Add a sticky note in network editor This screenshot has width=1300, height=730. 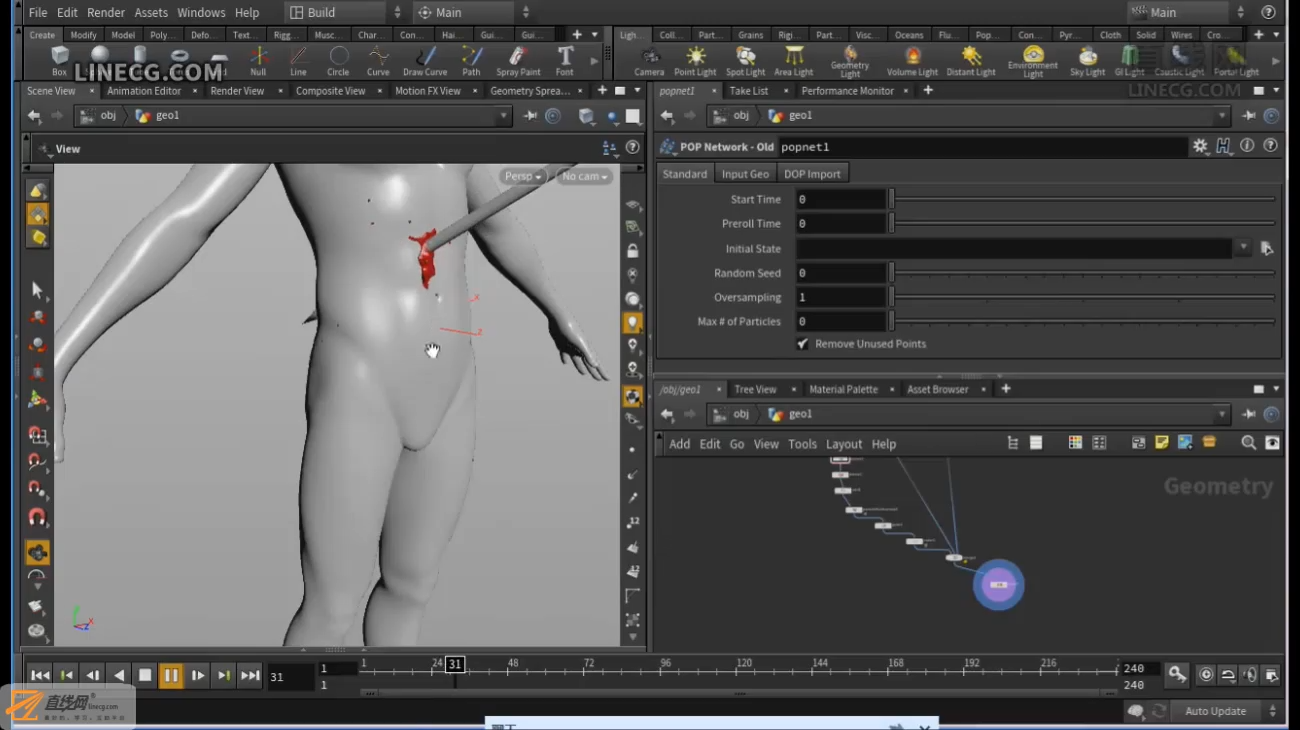(x=1162, y=443)
